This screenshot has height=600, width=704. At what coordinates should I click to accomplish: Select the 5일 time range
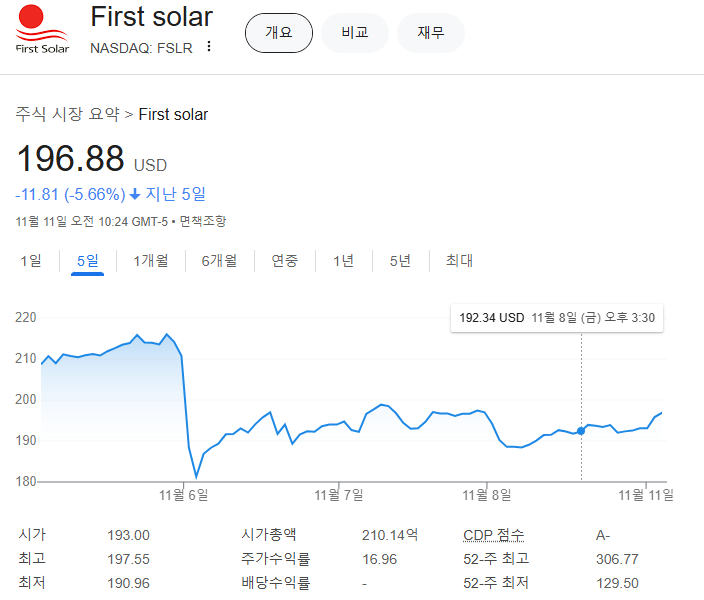(88, 260)
